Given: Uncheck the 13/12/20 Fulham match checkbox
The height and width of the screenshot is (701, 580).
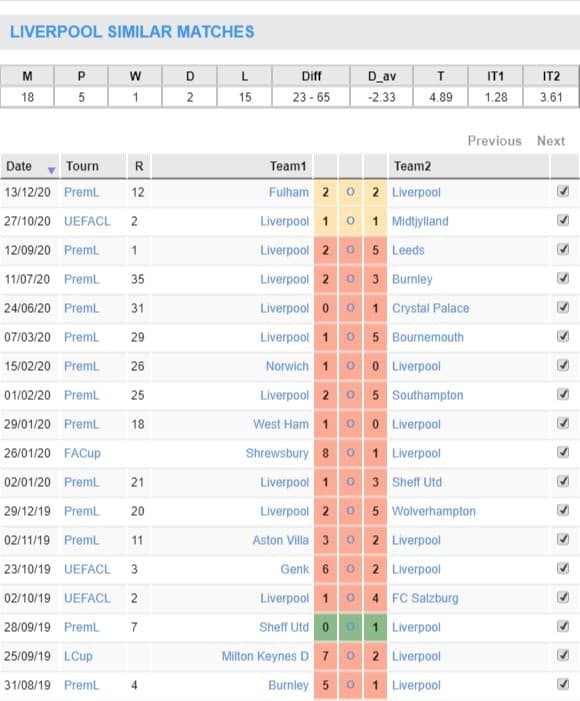Looking at the screenshot, I should tap(563, 191).
